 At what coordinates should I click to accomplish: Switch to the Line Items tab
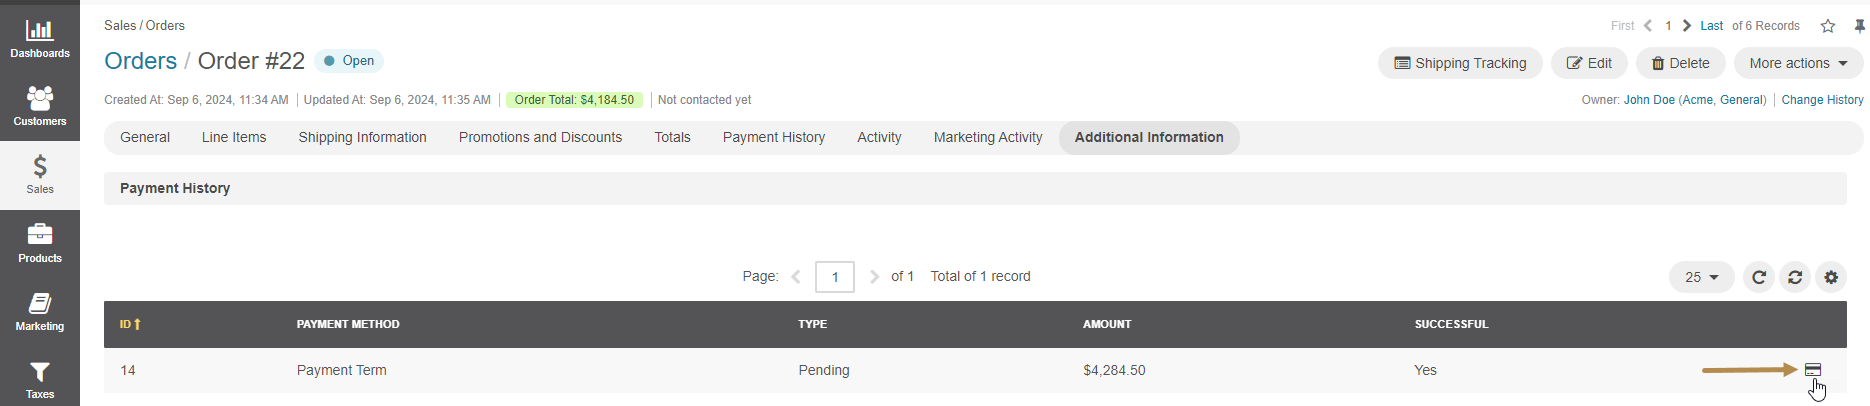pos(234,138)
